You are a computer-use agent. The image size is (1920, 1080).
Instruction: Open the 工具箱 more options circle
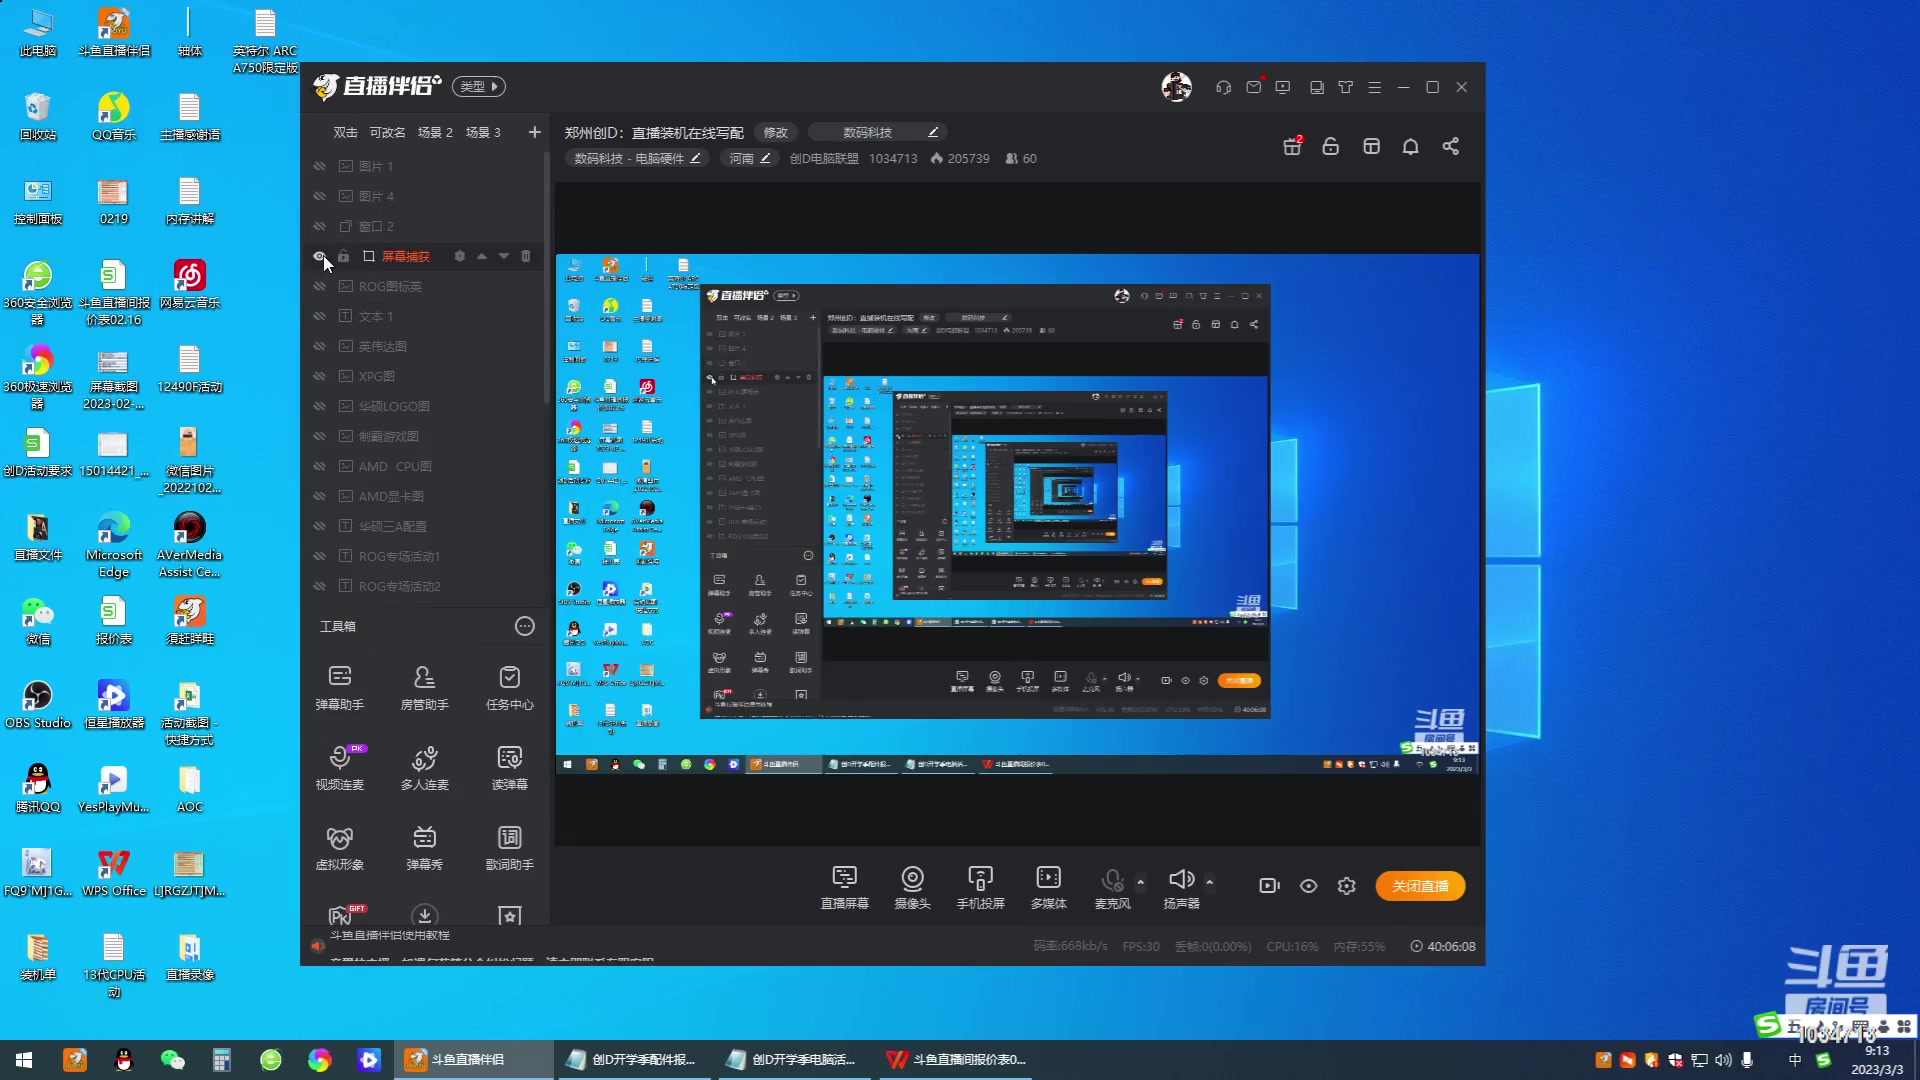click(525, 626)
